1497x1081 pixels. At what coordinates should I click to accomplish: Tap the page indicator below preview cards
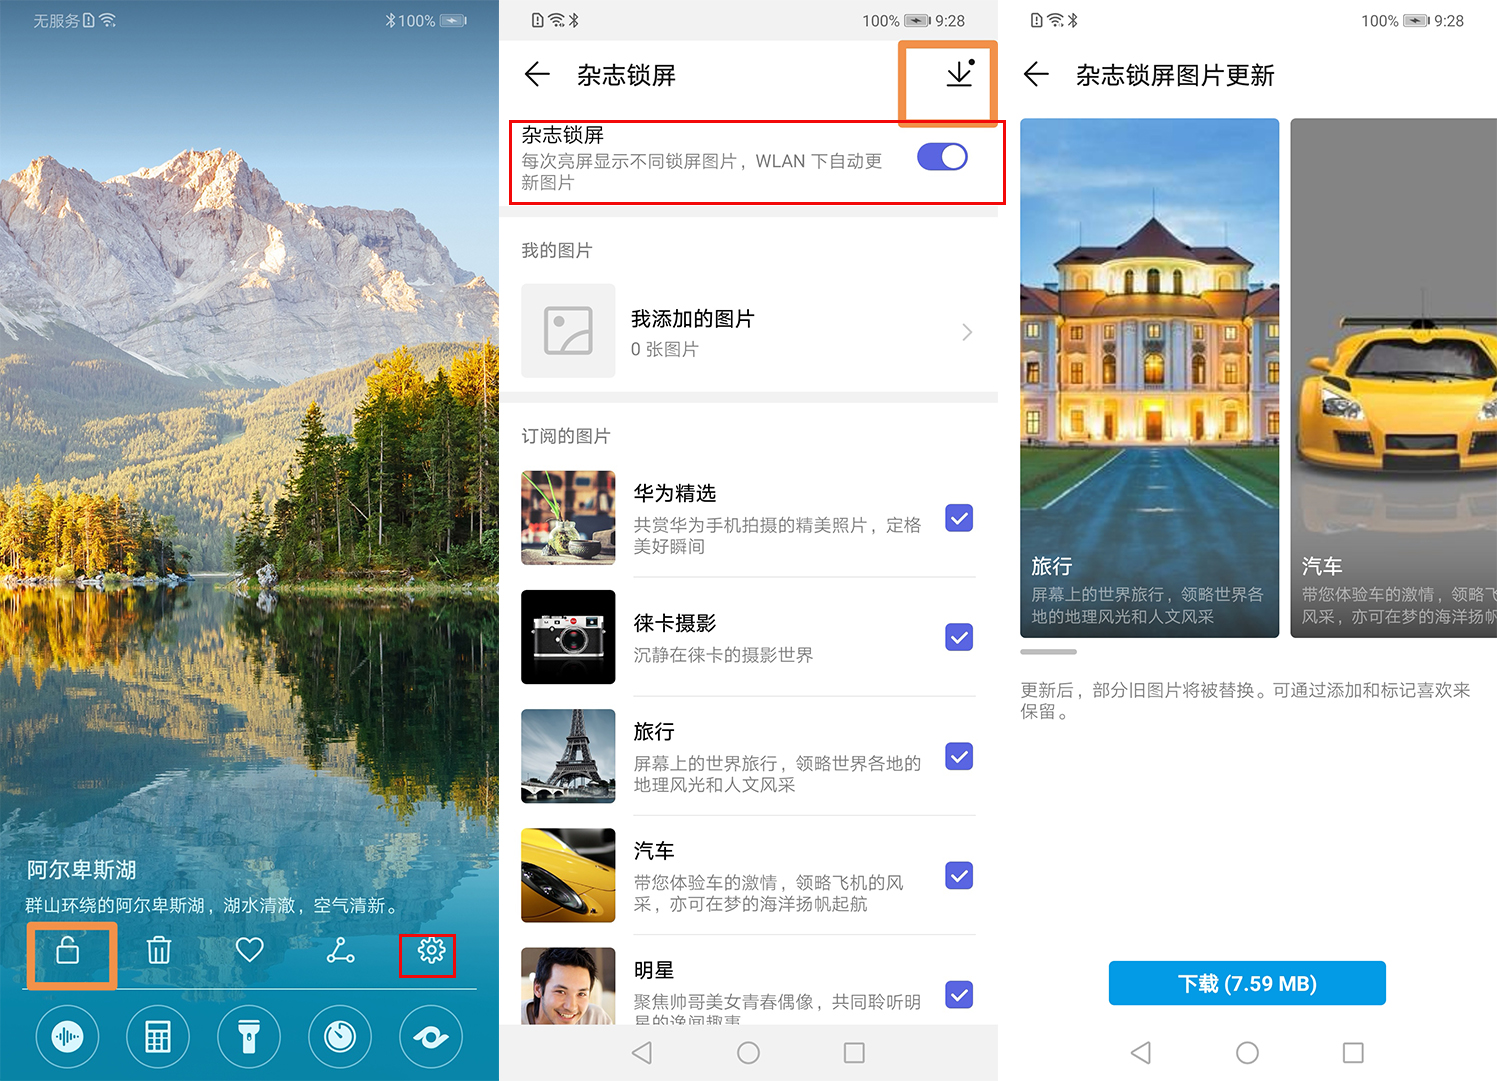tap(1048, 651)
